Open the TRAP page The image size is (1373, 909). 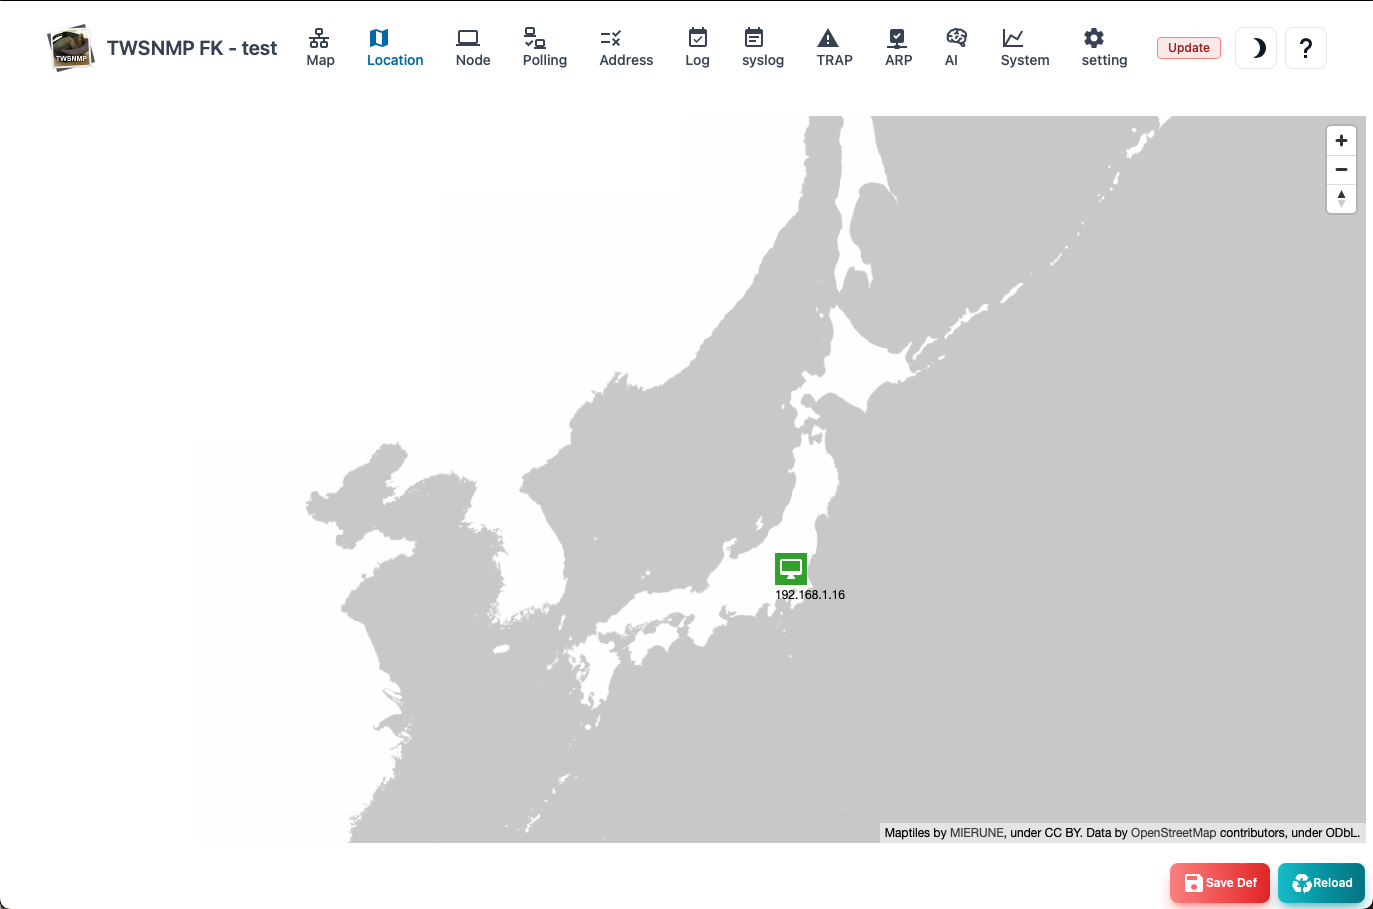pos(834,48)
